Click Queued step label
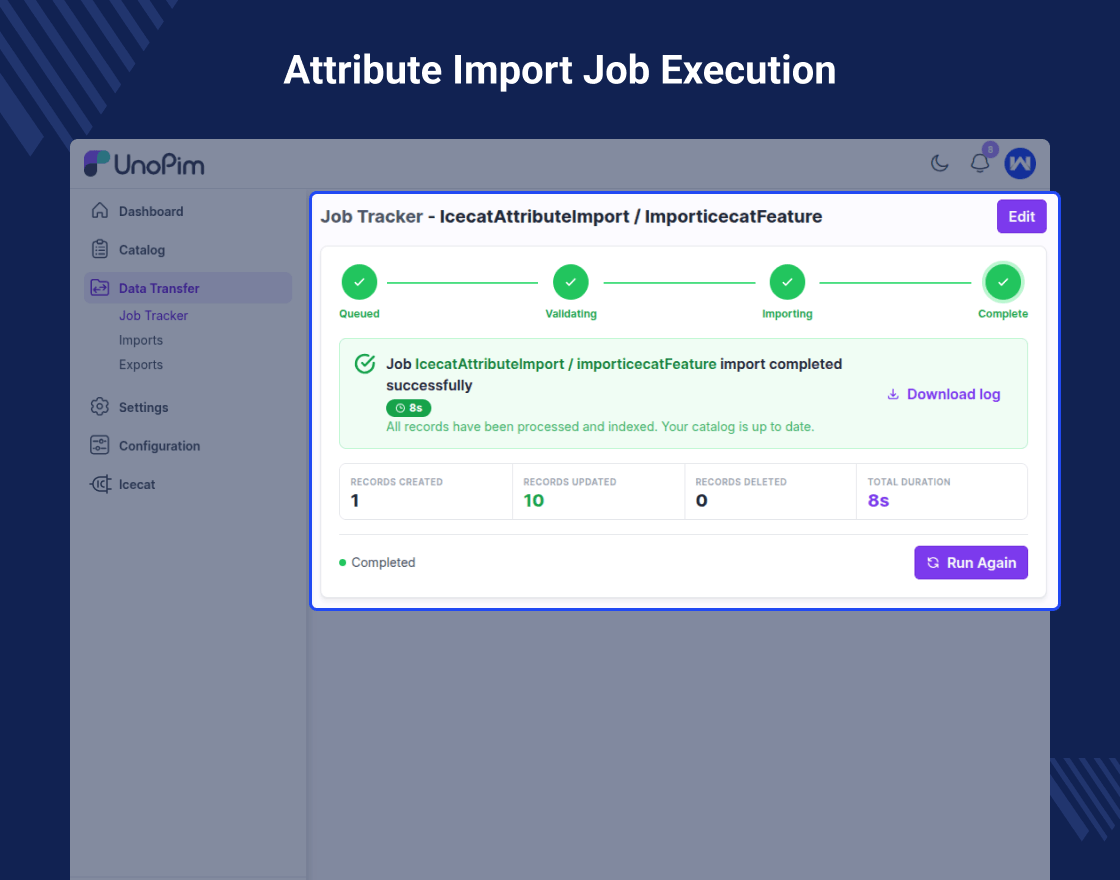Image resolution: width=1120 pixels, height=880 pixels. (359, 314)
